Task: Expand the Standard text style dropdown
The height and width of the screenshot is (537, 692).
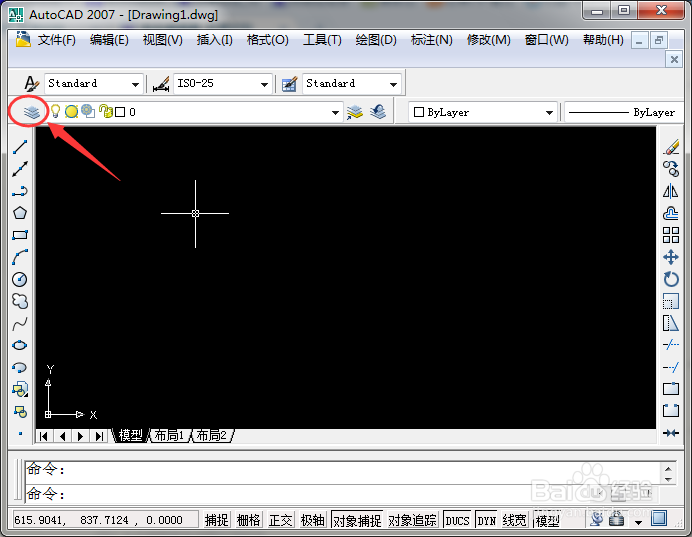Action: (x=135, y=84)
